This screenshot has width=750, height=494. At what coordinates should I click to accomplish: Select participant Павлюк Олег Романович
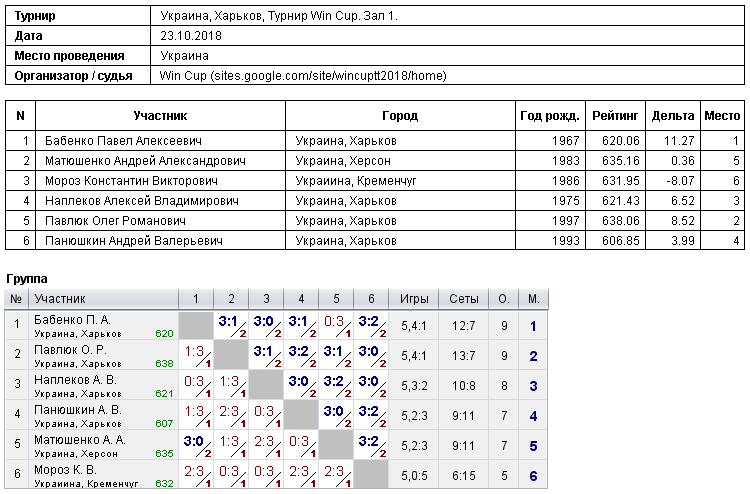[x=115, y=221]
